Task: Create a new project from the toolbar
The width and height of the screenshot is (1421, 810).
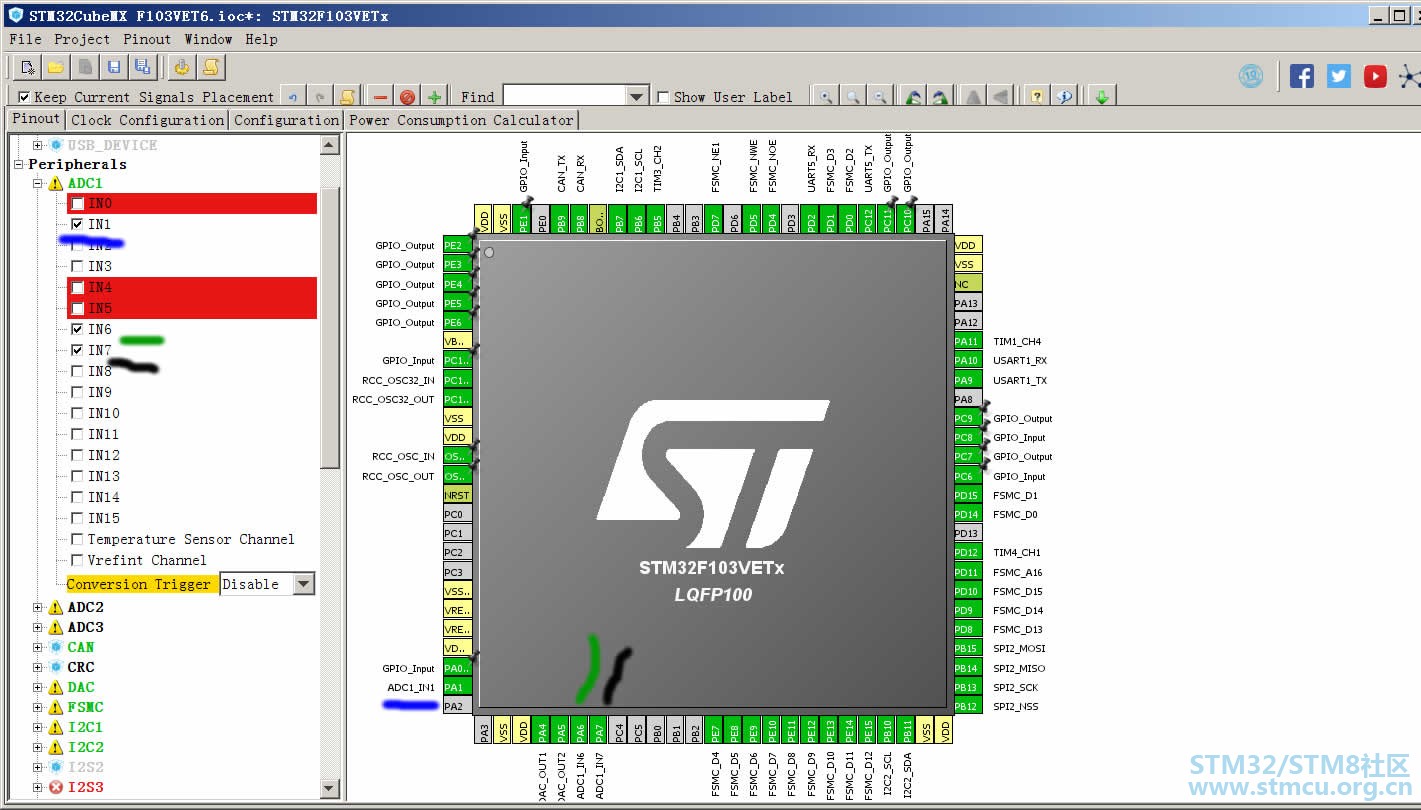Action: click(28, 67)
